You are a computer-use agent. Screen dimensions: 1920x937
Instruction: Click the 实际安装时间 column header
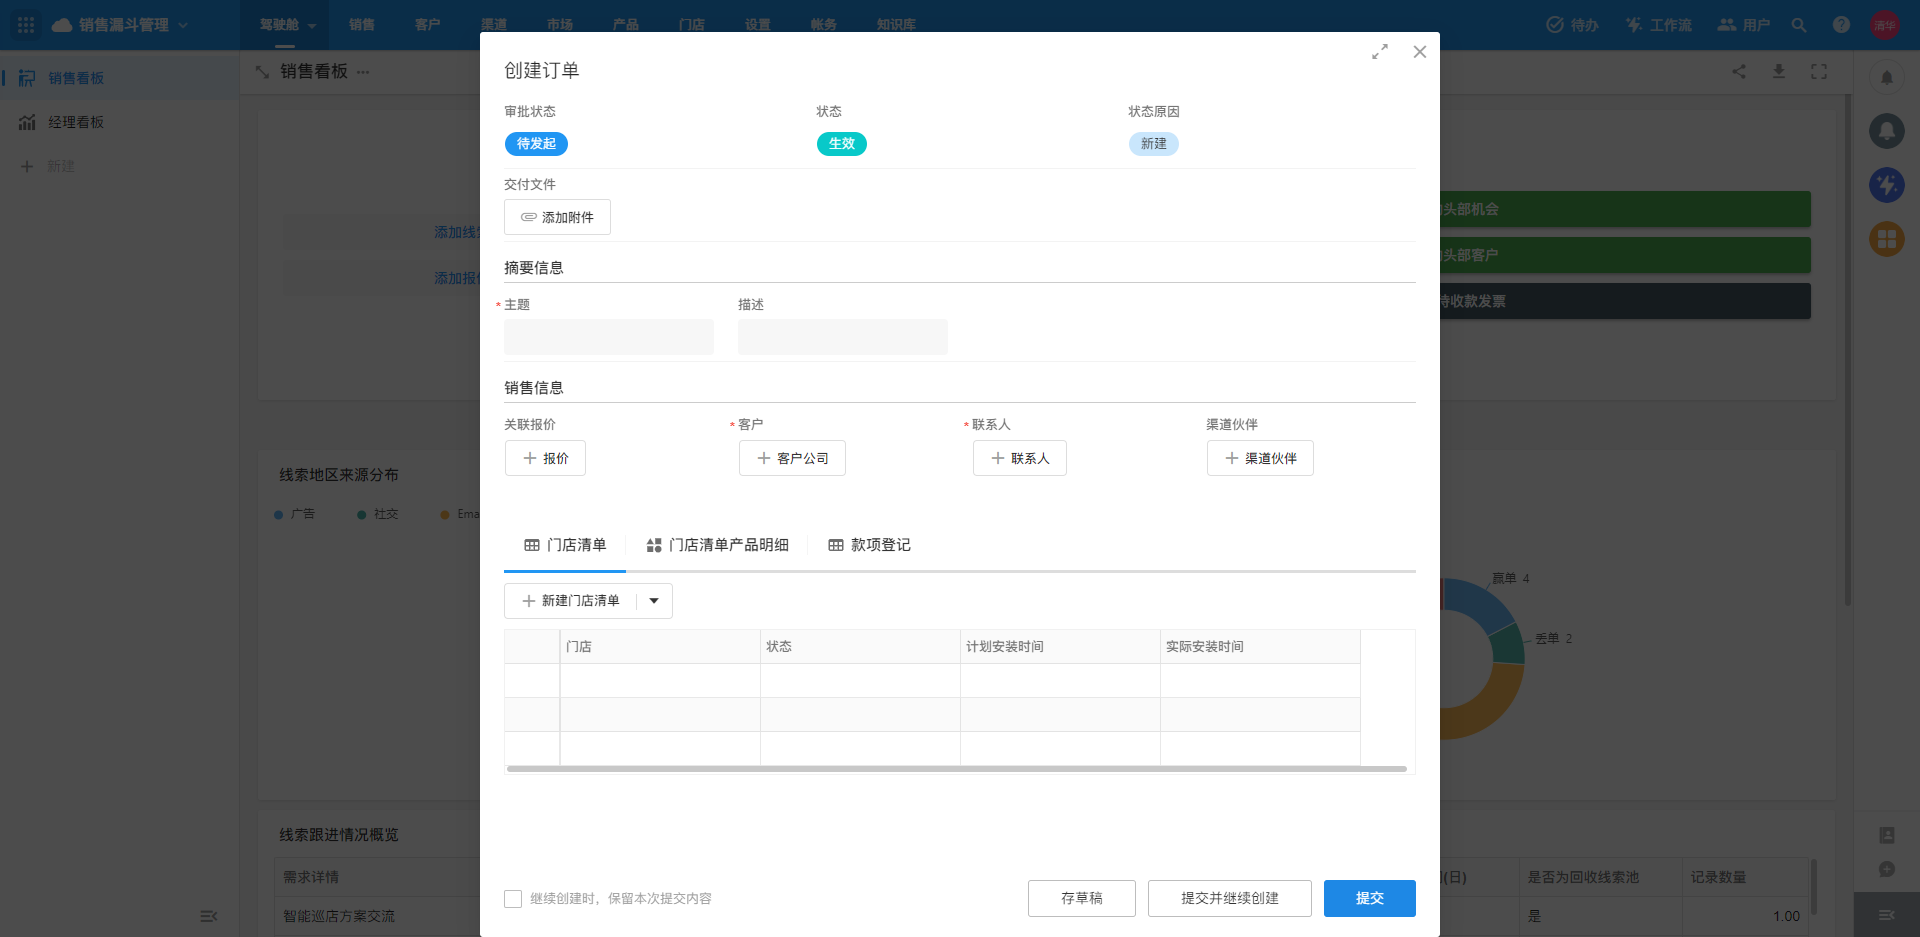(x=1260, y=647)
